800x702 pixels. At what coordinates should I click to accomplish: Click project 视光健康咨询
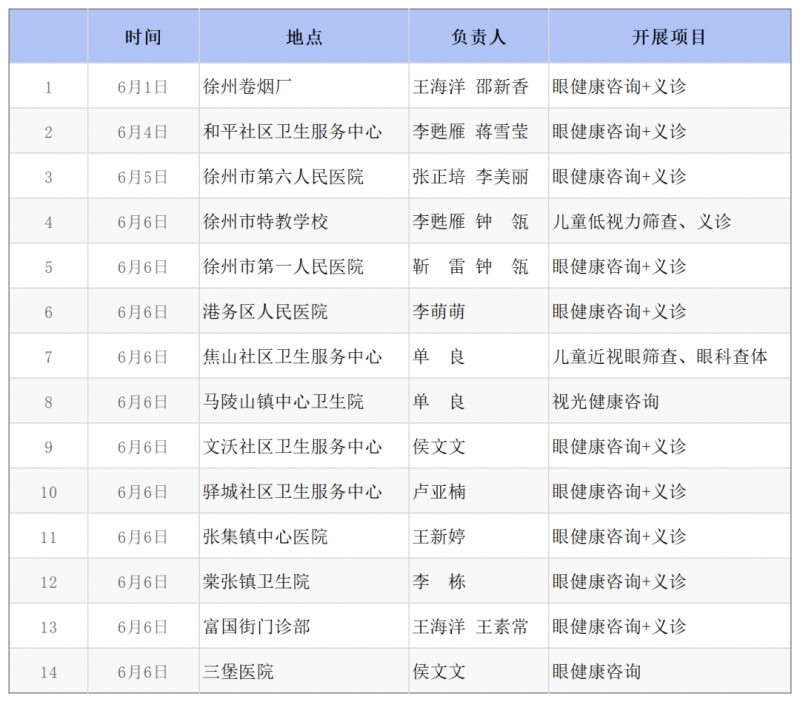pos(606,402)
